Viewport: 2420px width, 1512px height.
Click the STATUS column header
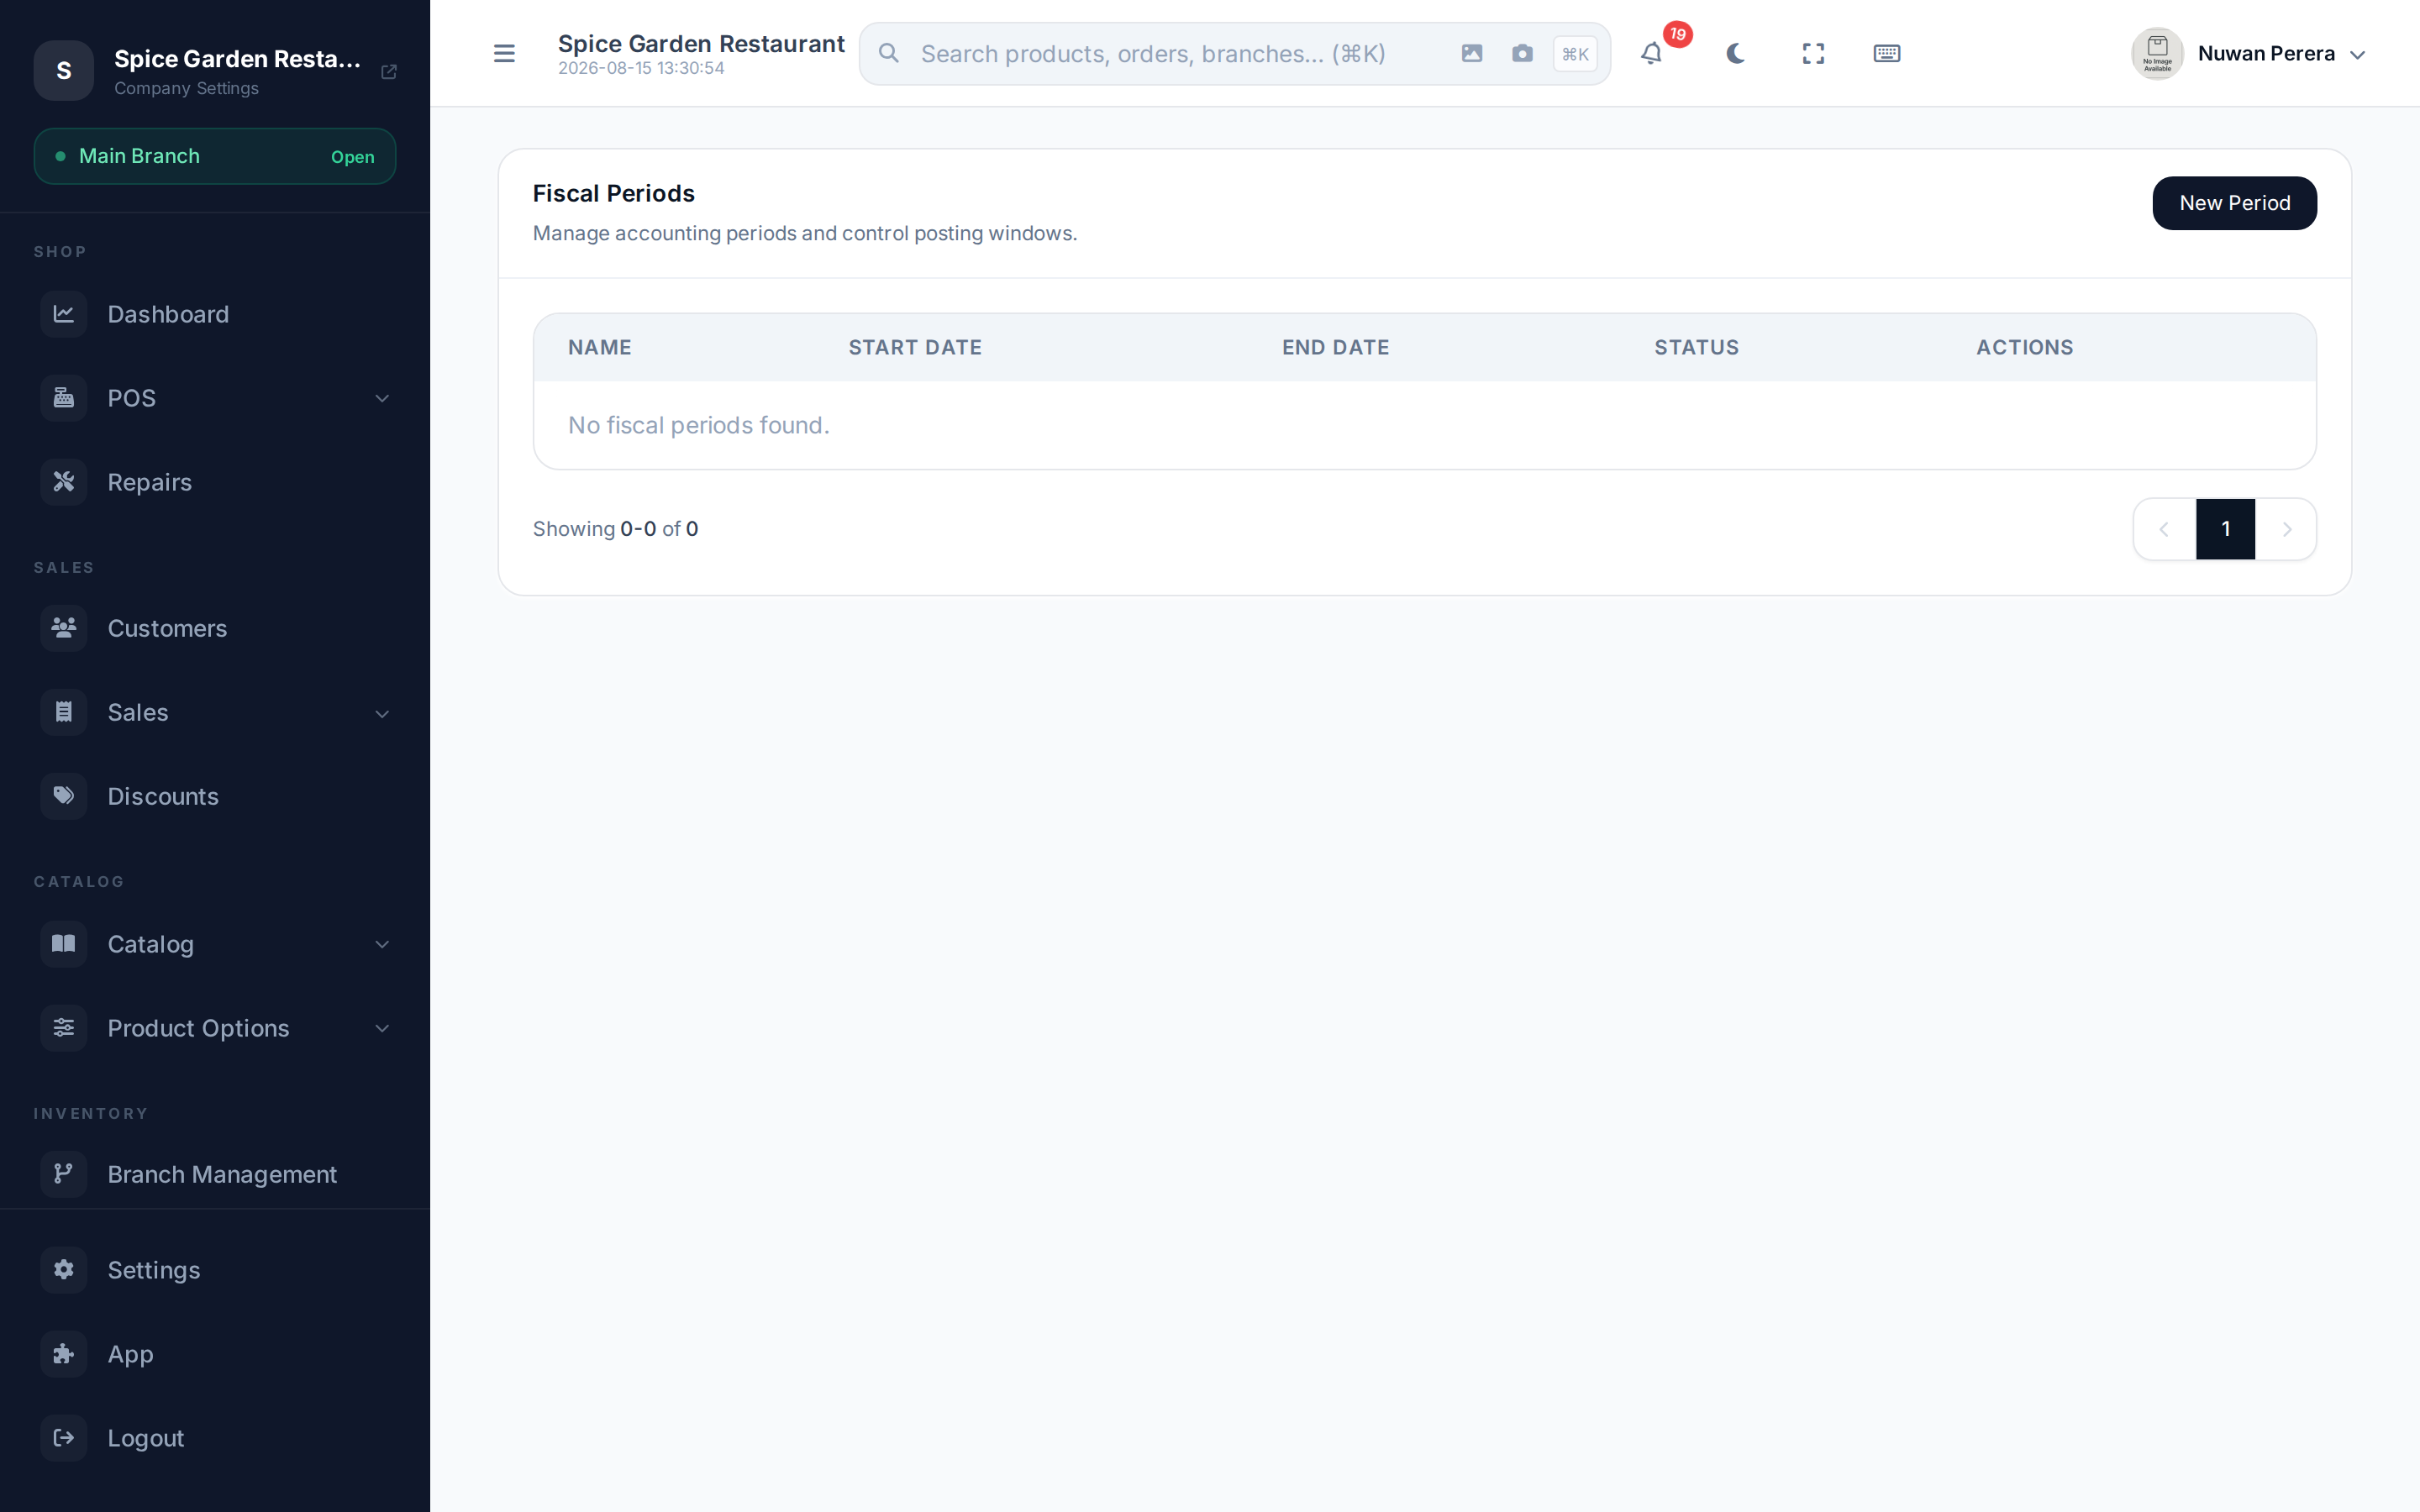coord(1696,347)
